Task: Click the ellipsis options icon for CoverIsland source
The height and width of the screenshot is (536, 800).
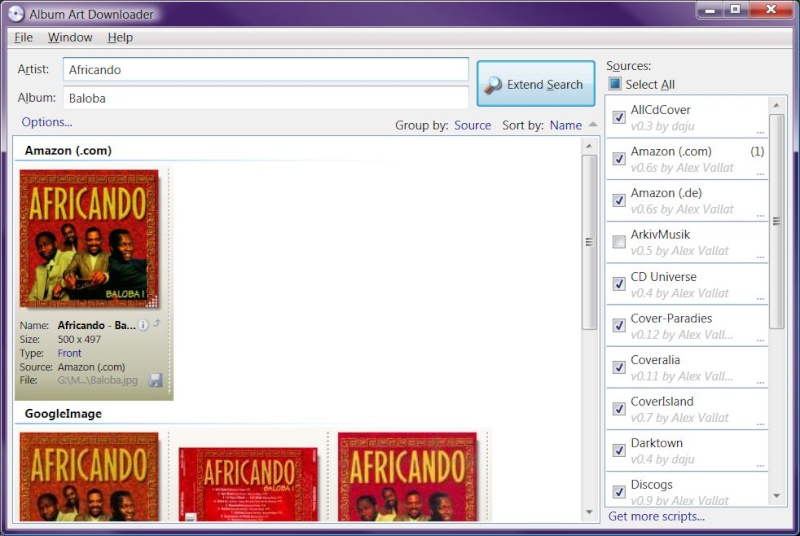Action: (x=760, y=424)
